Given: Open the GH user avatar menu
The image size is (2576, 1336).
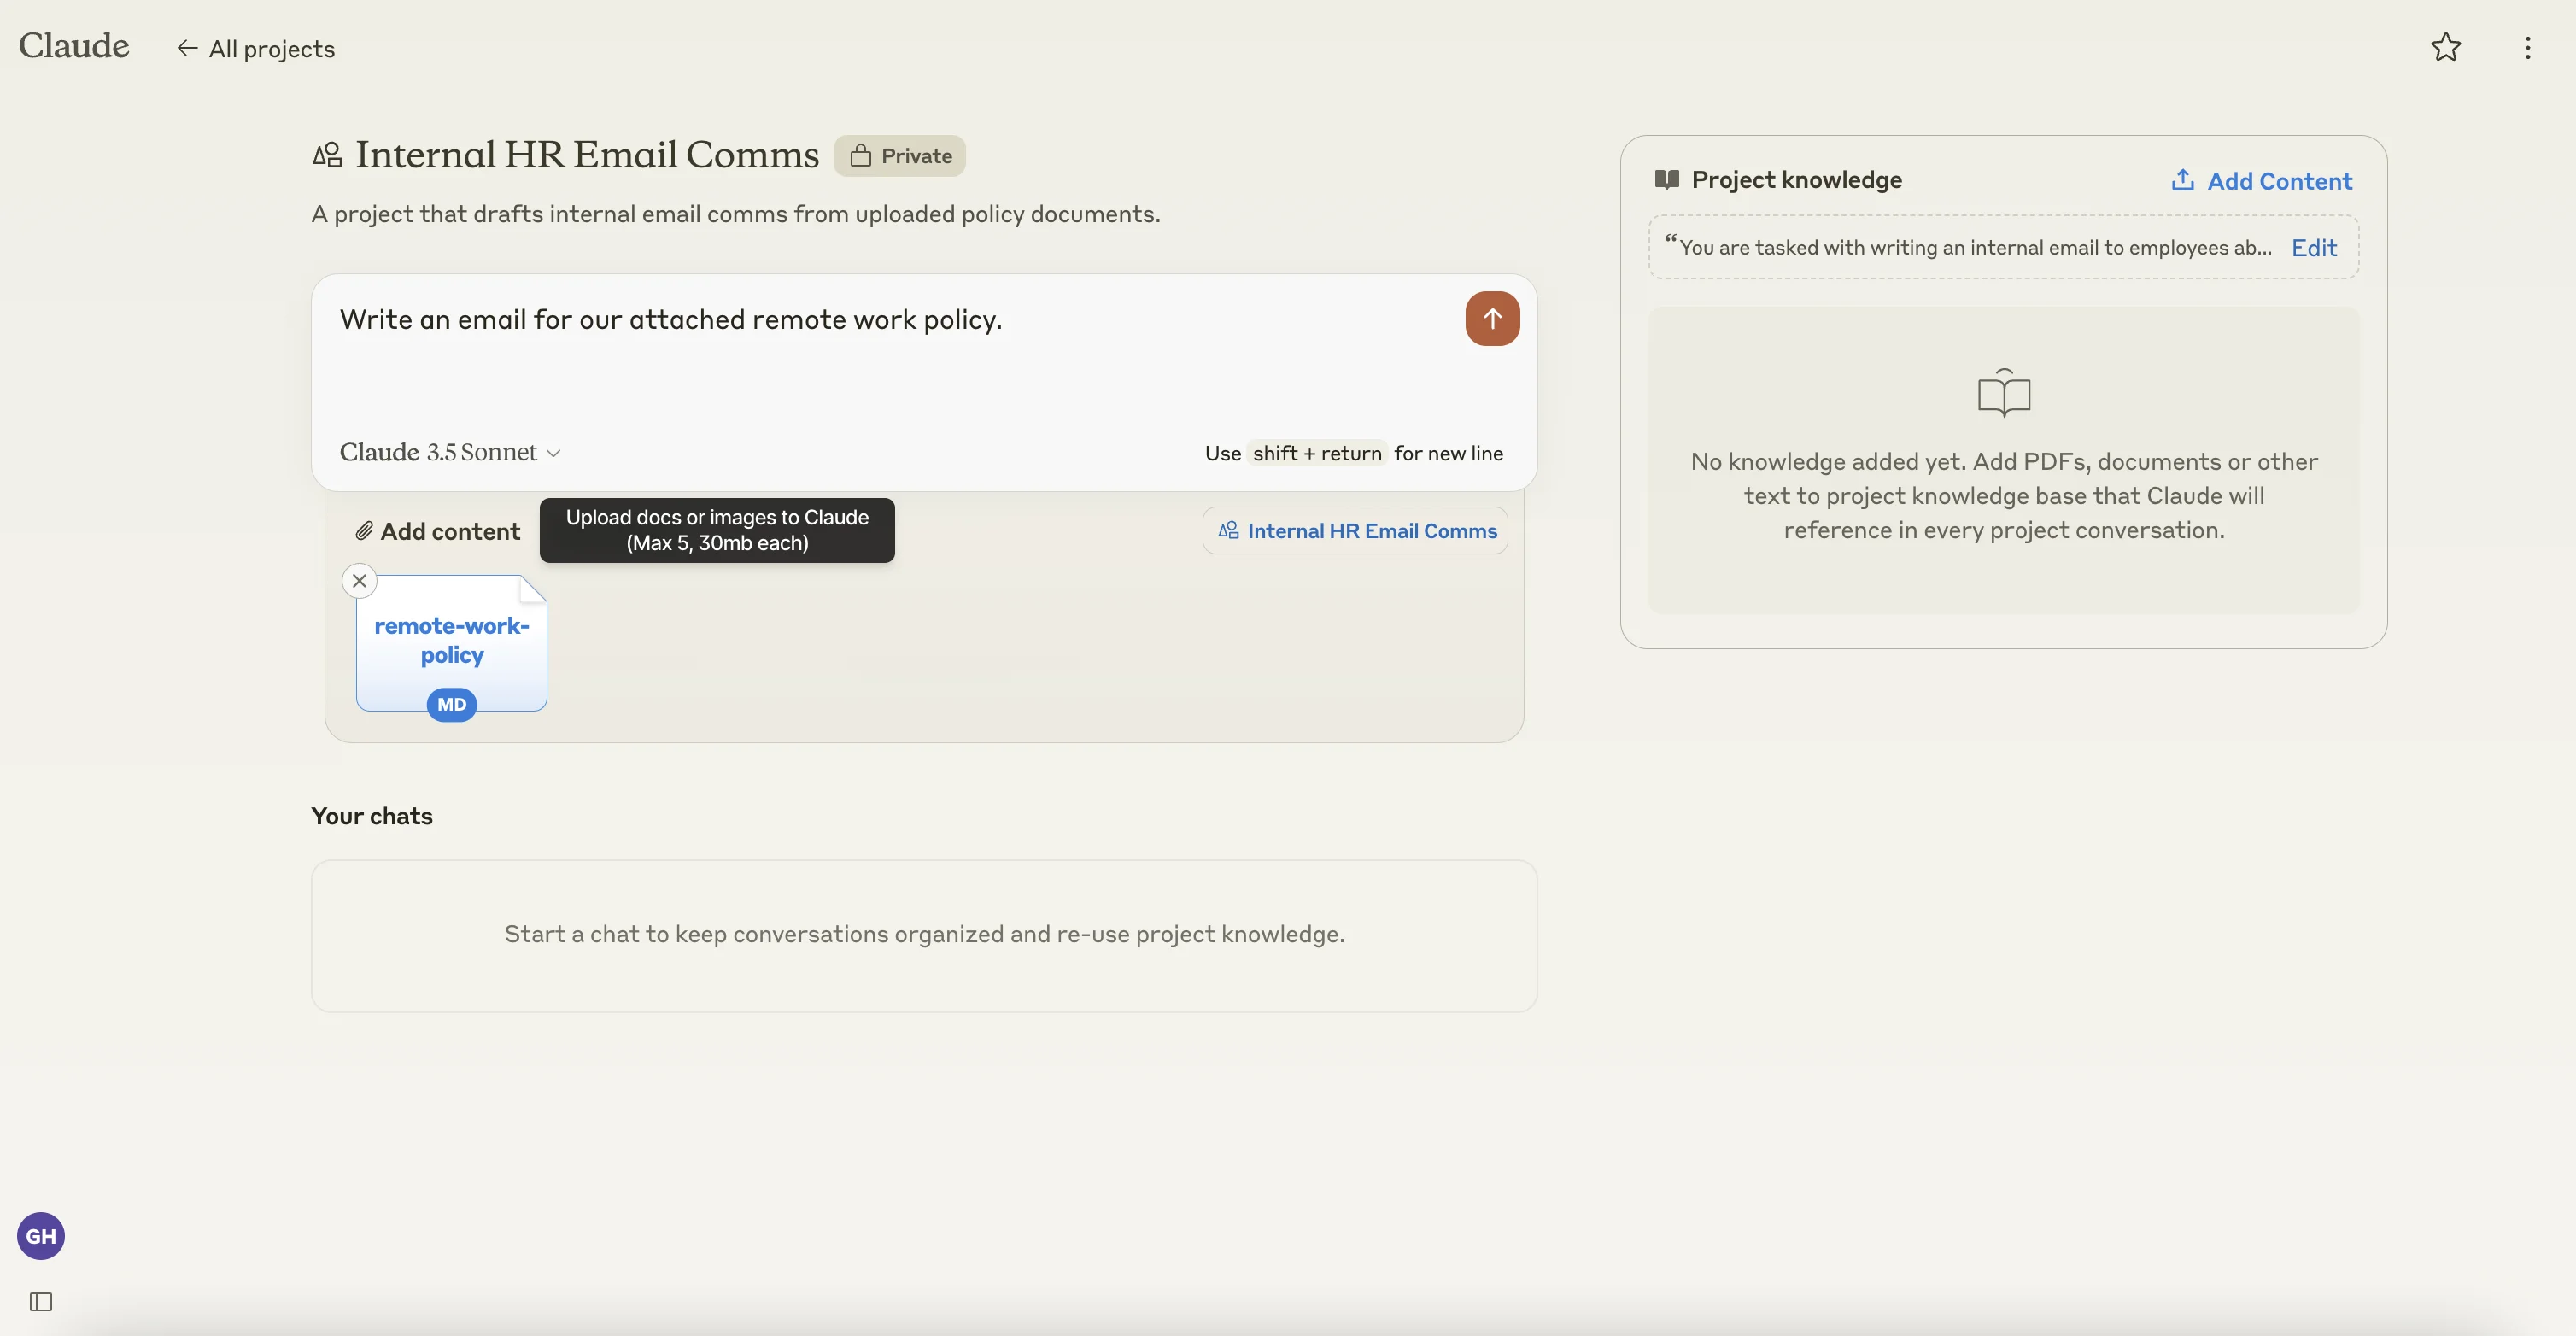Looking at the screenshot, I should click(41, 1236).
